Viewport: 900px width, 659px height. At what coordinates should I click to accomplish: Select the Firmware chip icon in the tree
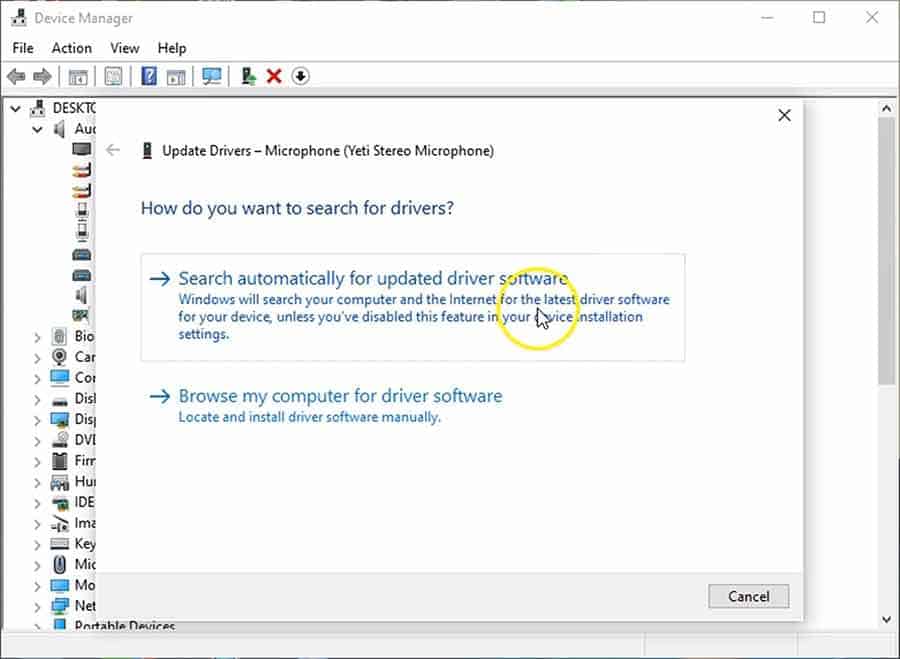point(59,461)
